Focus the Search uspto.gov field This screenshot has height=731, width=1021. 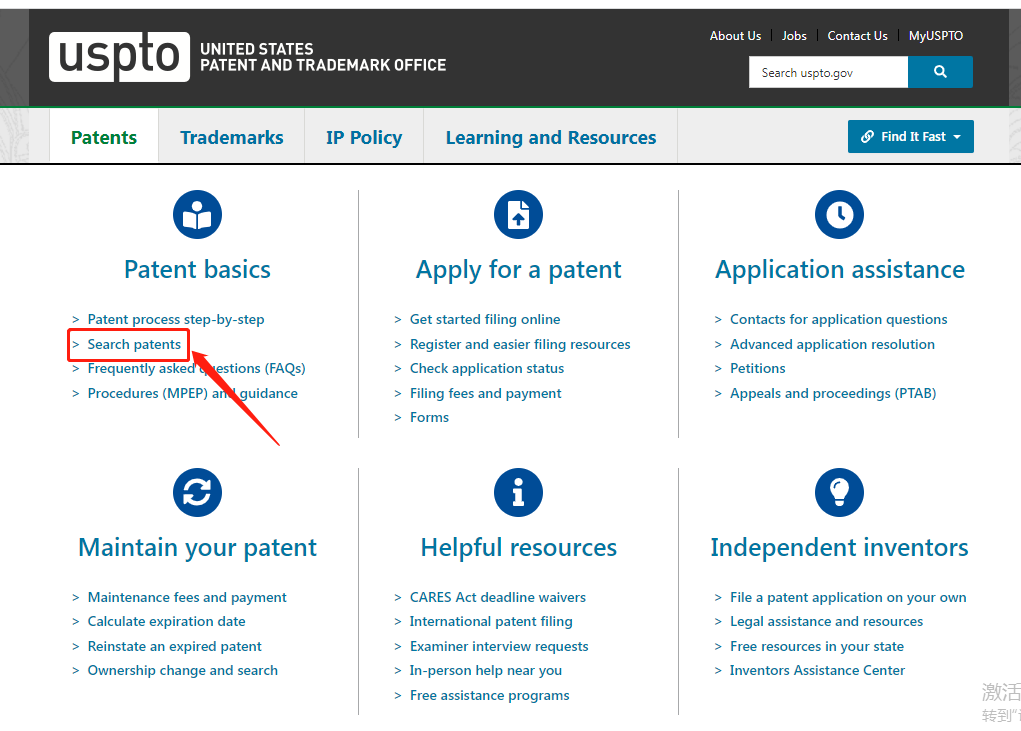[x=828, y=72]
